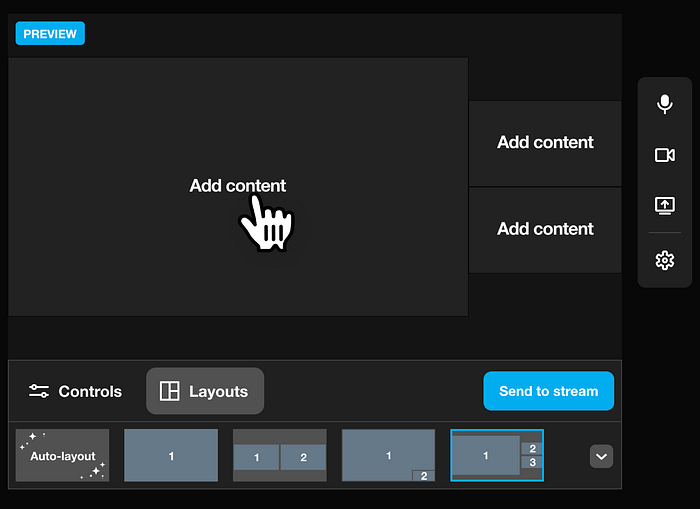
Task: Choose the picture-in-picture layout thumbnail
Action: 388,455
